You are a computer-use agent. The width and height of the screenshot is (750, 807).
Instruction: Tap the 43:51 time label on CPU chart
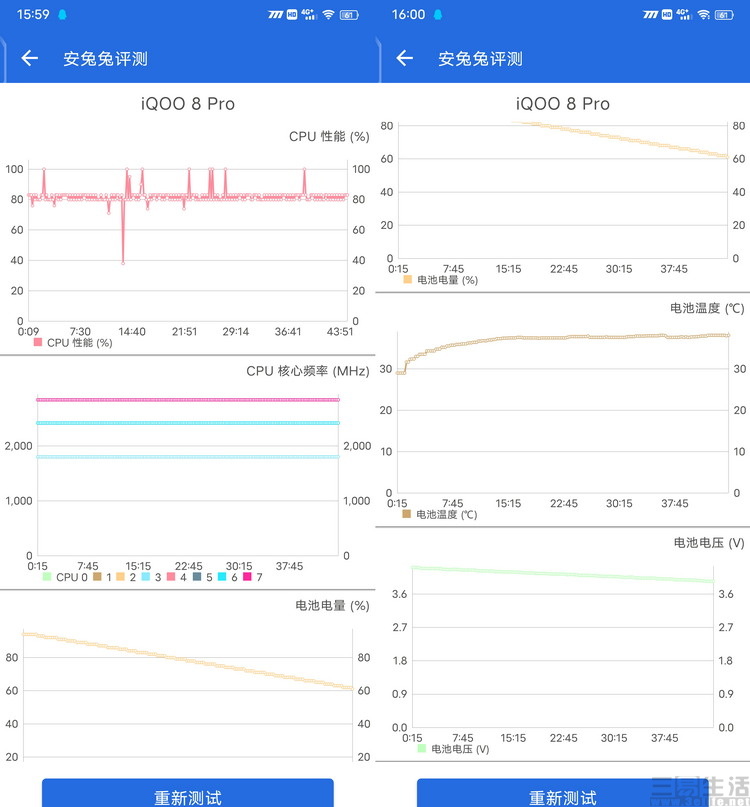click(340, 331)
